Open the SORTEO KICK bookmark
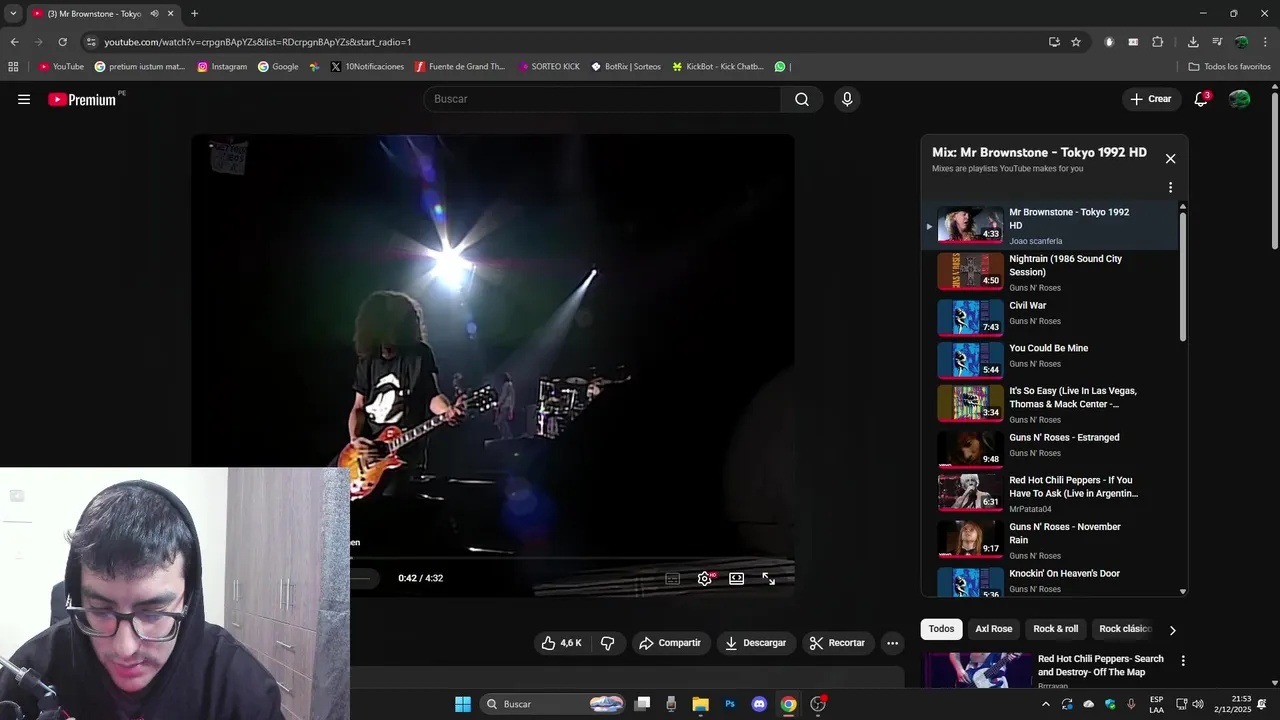1280x720 pixels. pyautogui.click(x=549, y=67)
